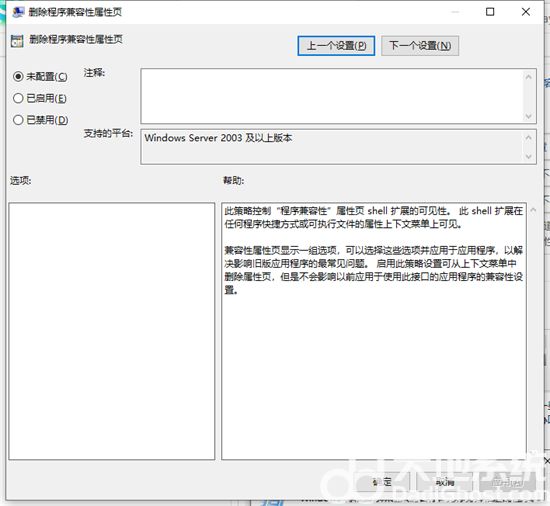Click the help pane scroll up arrow
The height and width of the screenshot is (506, 550).
point(533,210)
